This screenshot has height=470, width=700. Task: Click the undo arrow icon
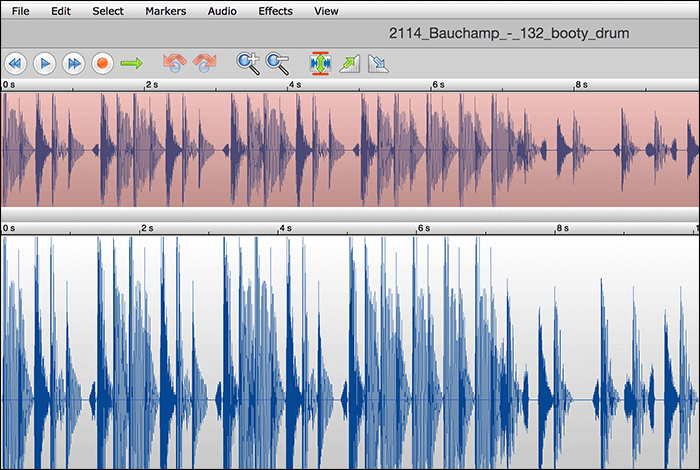coord(175,63)
